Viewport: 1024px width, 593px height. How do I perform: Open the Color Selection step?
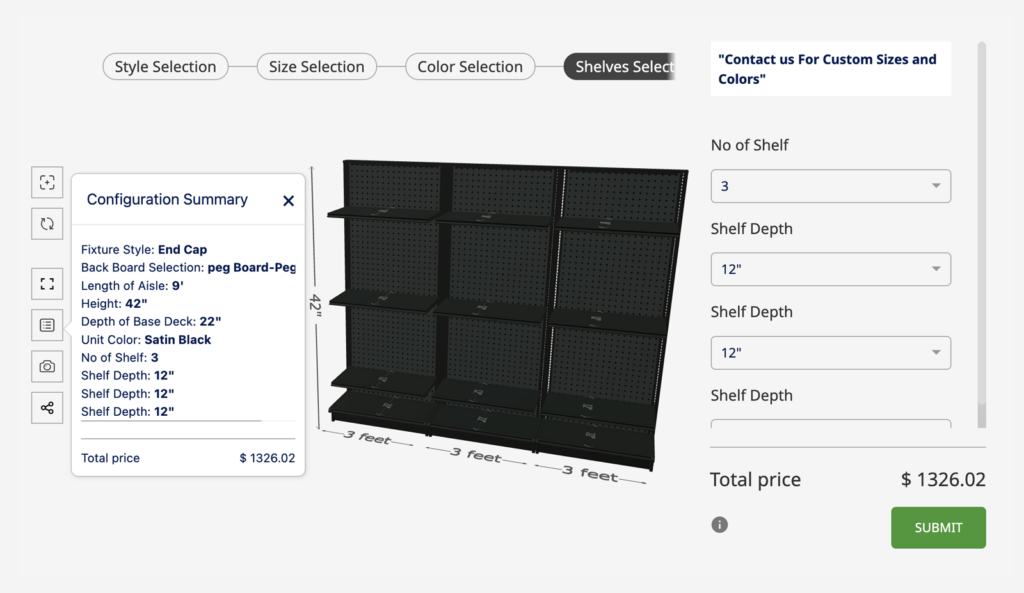click(470, 66)
